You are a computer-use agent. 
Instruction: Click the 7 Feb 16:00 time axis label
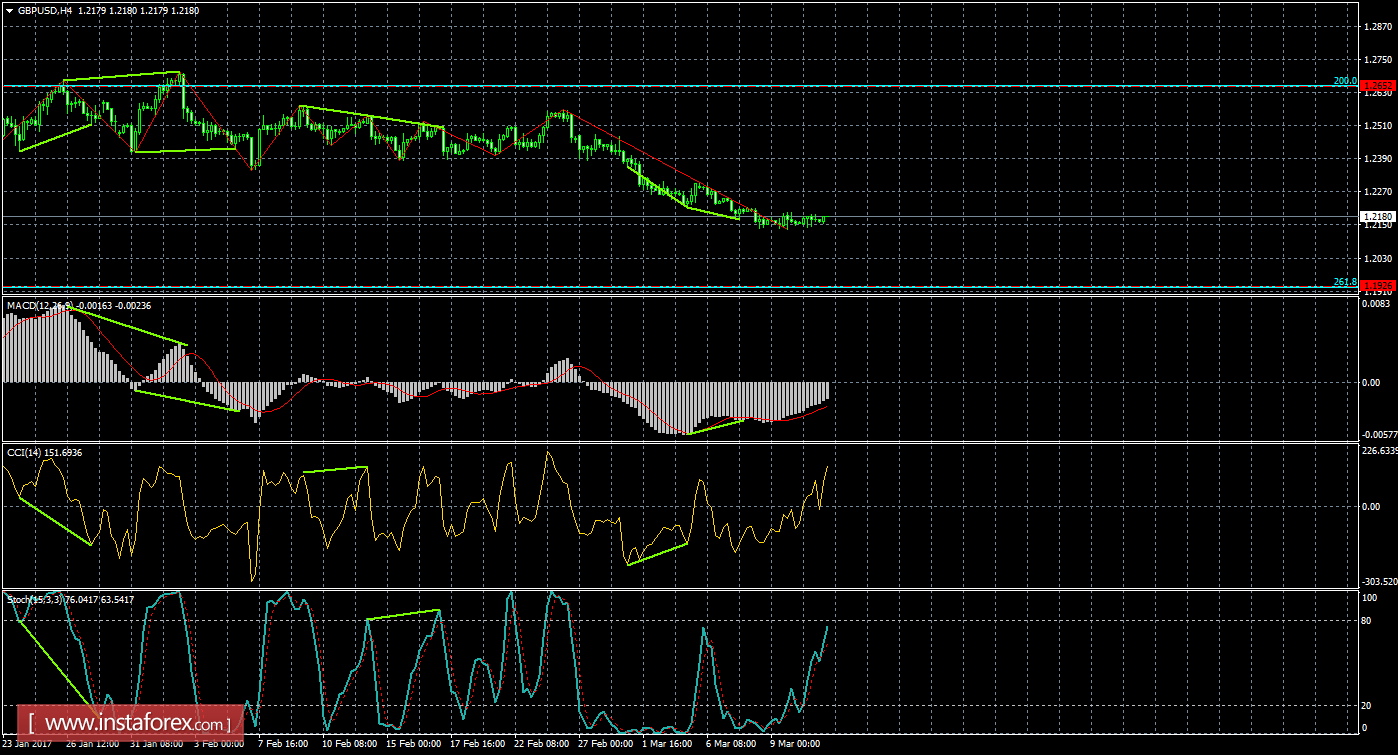click(281, 745)
